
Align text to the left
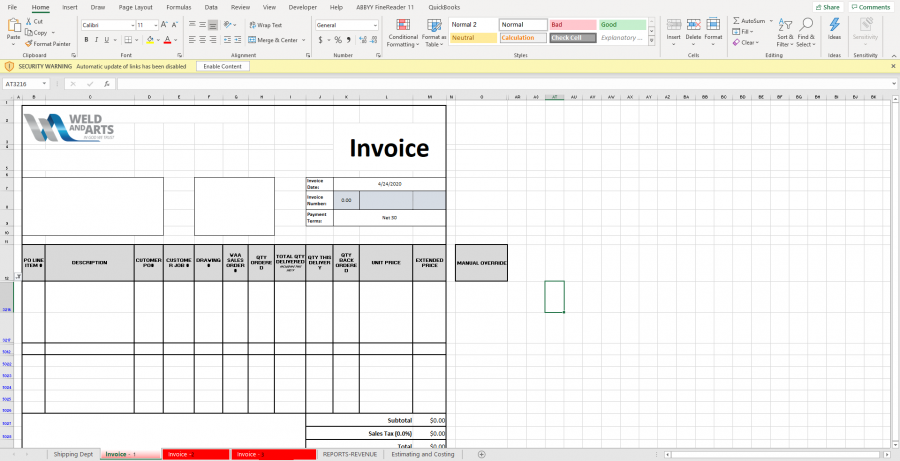click(x=192, y=40)
